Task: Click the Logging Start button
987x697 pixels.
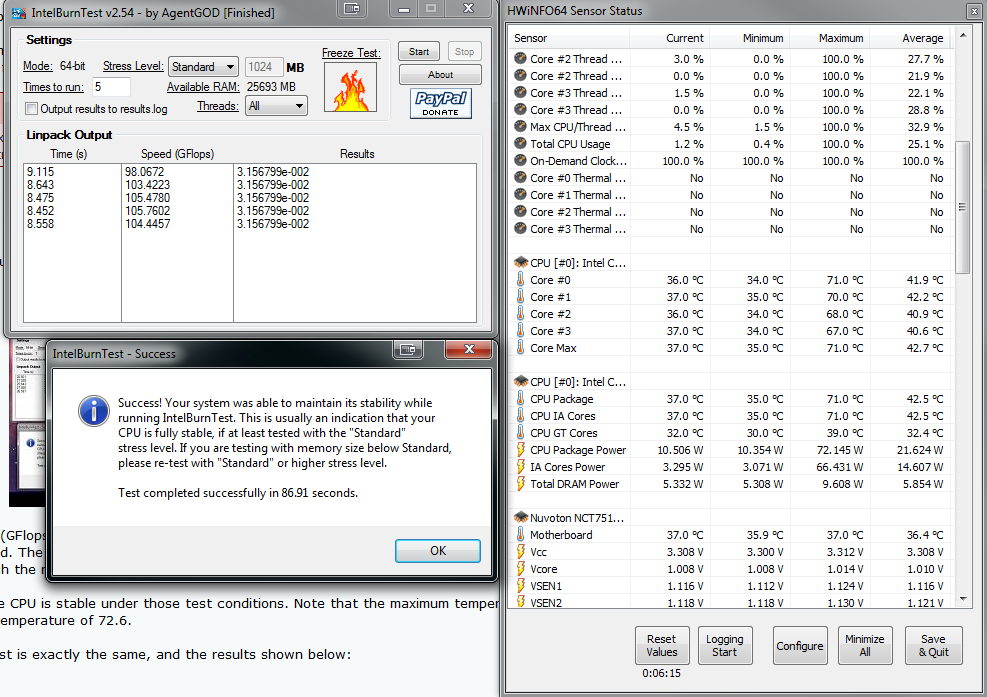Action: 725,645
